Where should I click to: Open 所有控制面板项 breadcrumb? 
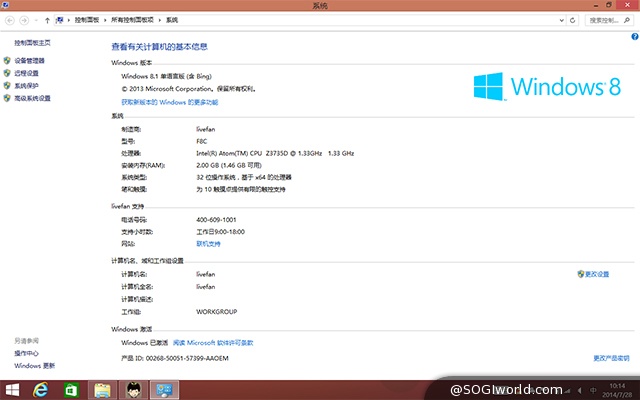coord(132,20)
